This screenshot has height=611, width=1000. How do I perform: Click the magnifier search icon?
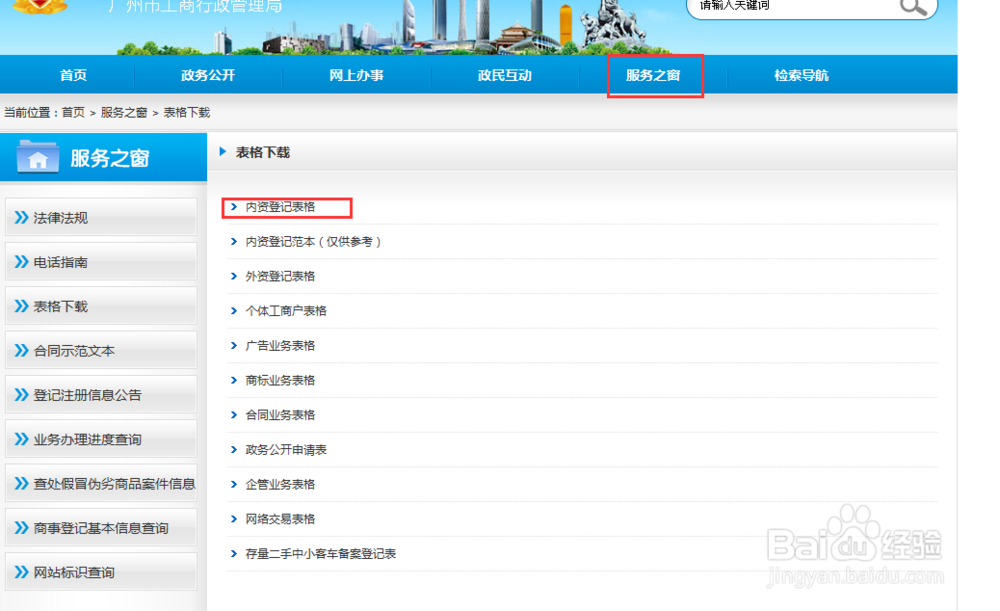point(913,7)
